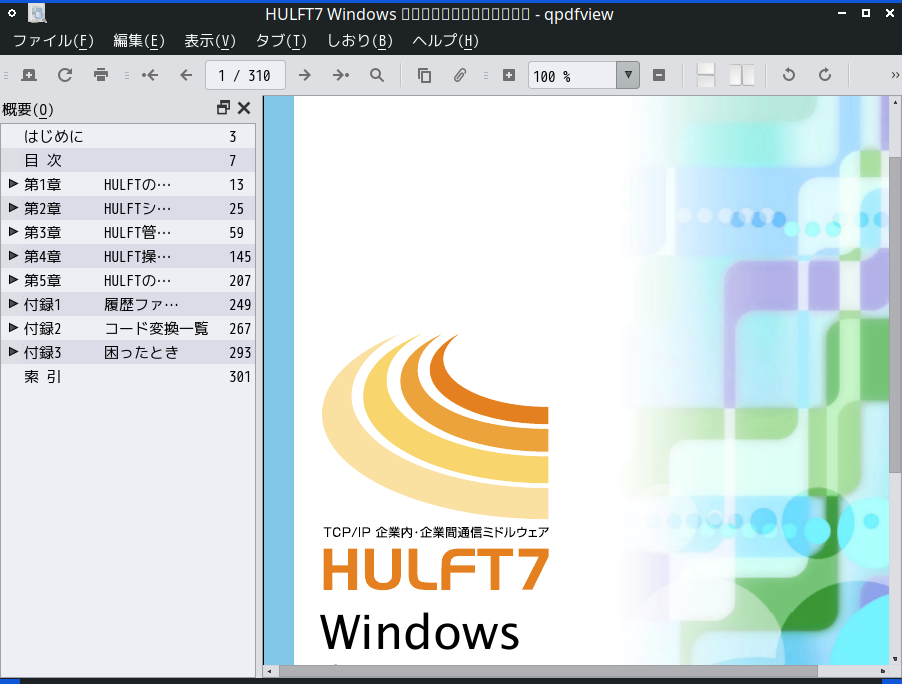Jump to the first page arrow
The image size is (902, 684).
[x=150, y=75]
